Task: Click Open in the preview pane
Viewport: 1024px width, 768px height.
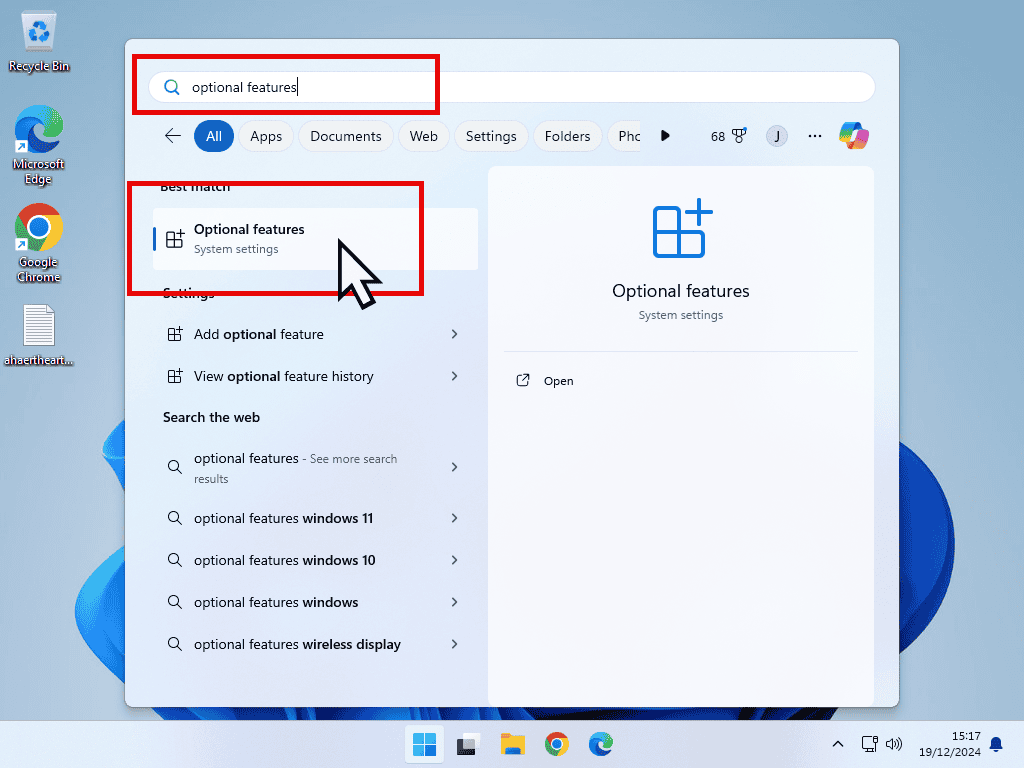Action: pos(558,381)
